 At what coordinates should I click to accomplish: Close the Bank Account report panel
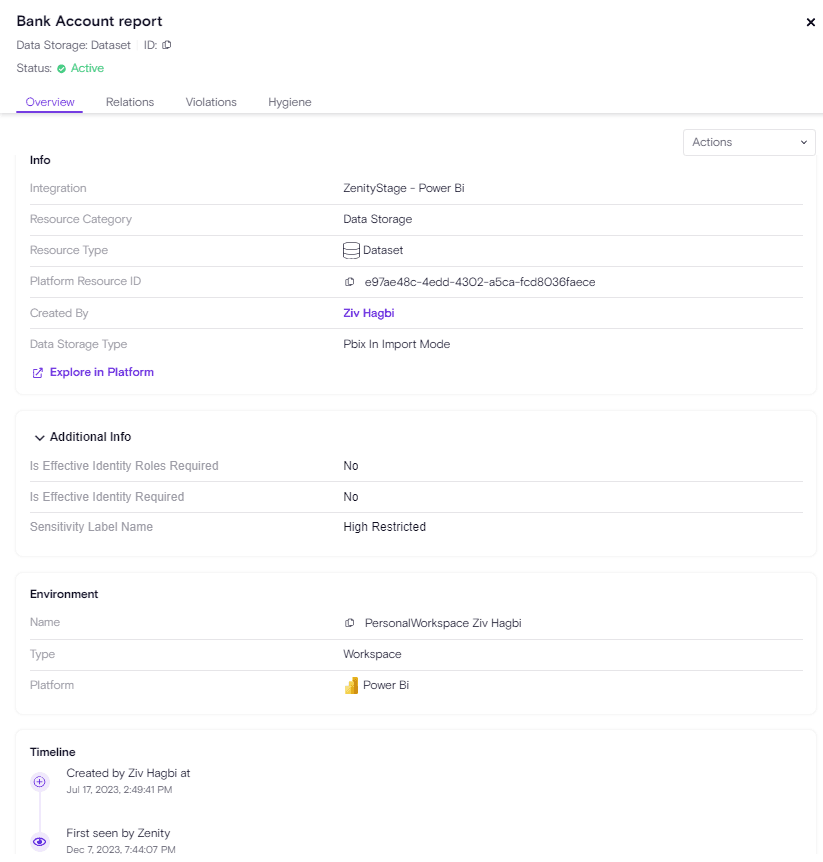coord(810,22)
